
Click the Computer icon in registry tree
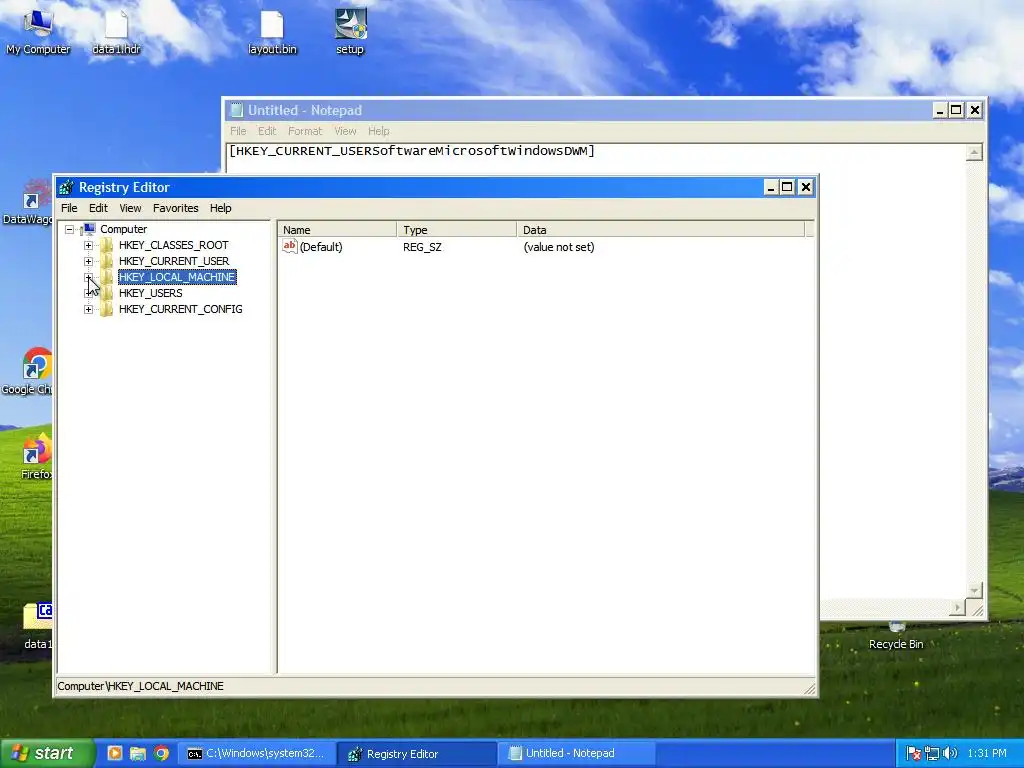(88, 229)
